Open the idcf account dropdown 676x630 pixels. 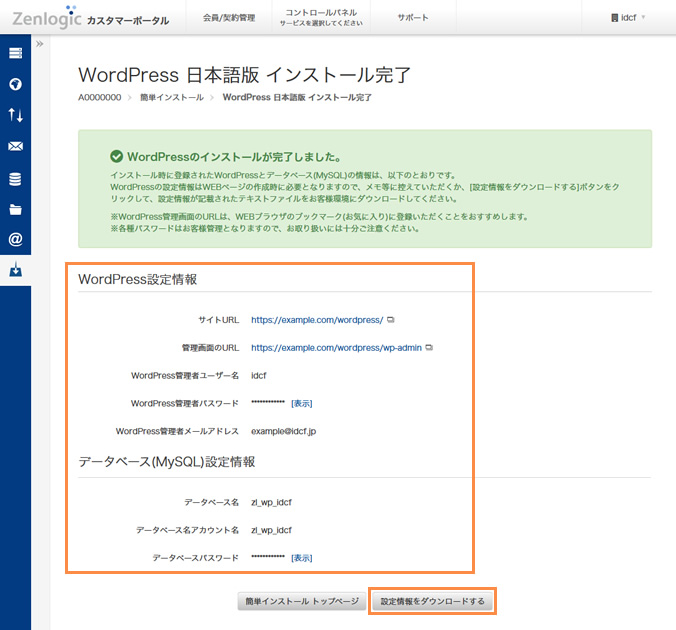point(628,18)
